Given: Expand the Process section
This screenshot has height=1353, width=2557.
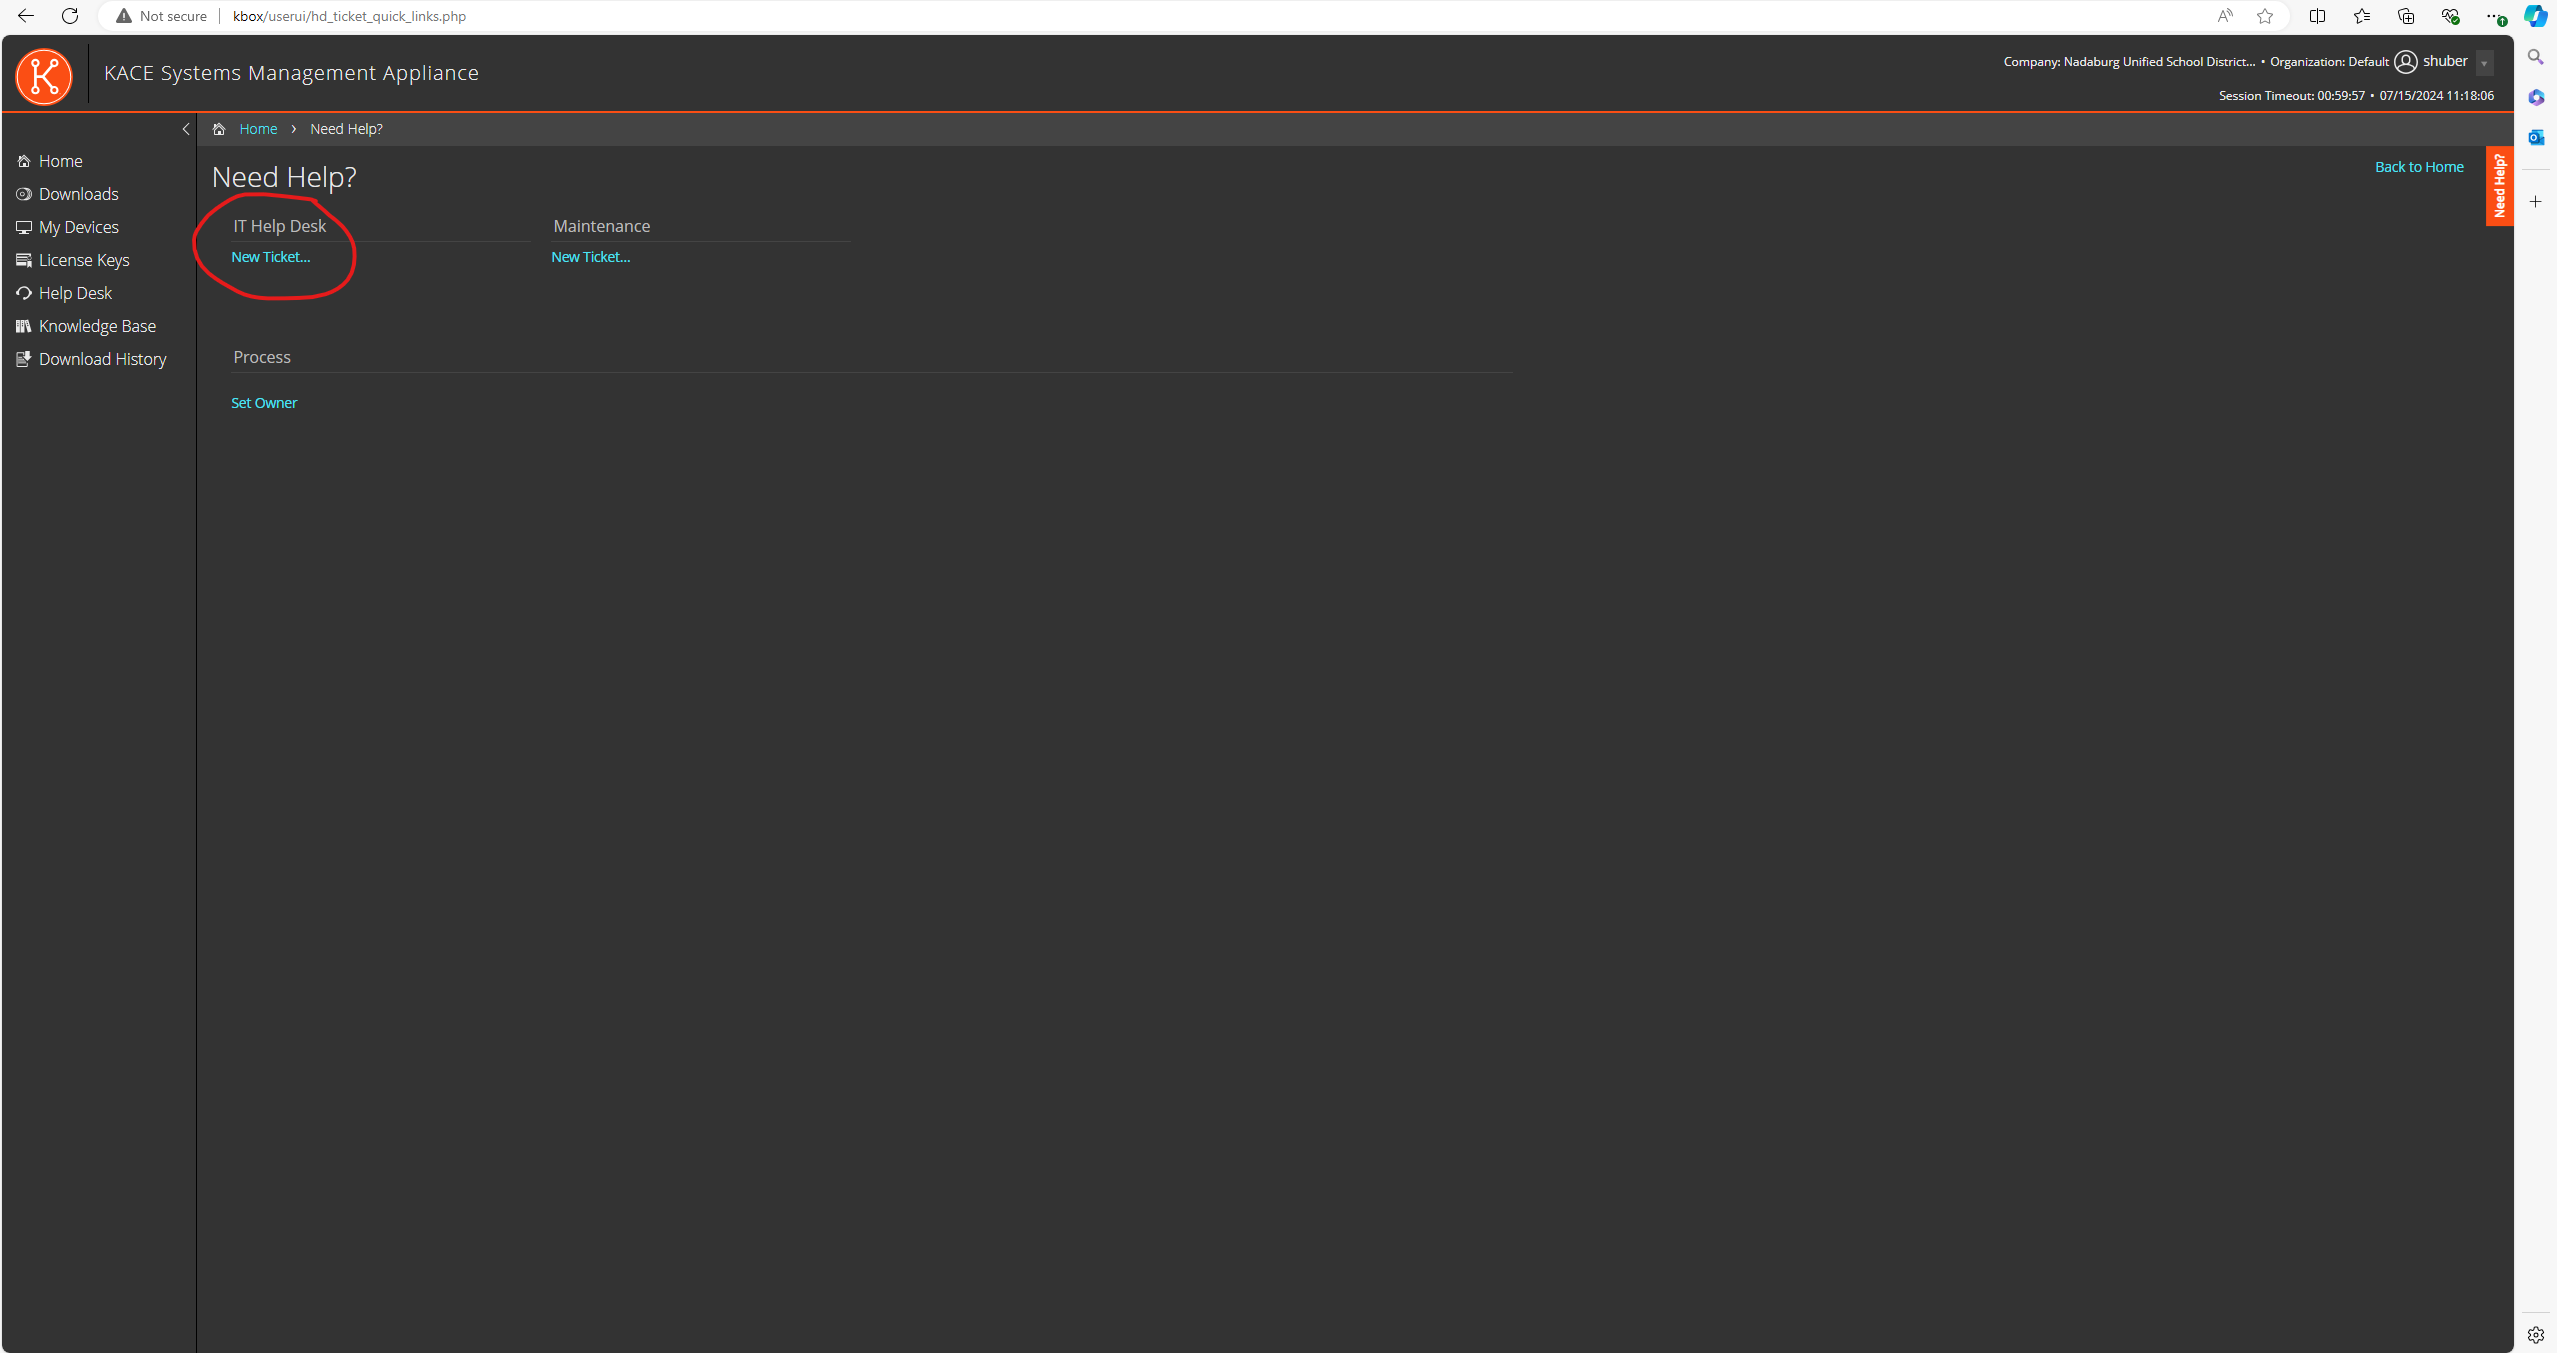Looking at the screenshot, I should 260,355.
